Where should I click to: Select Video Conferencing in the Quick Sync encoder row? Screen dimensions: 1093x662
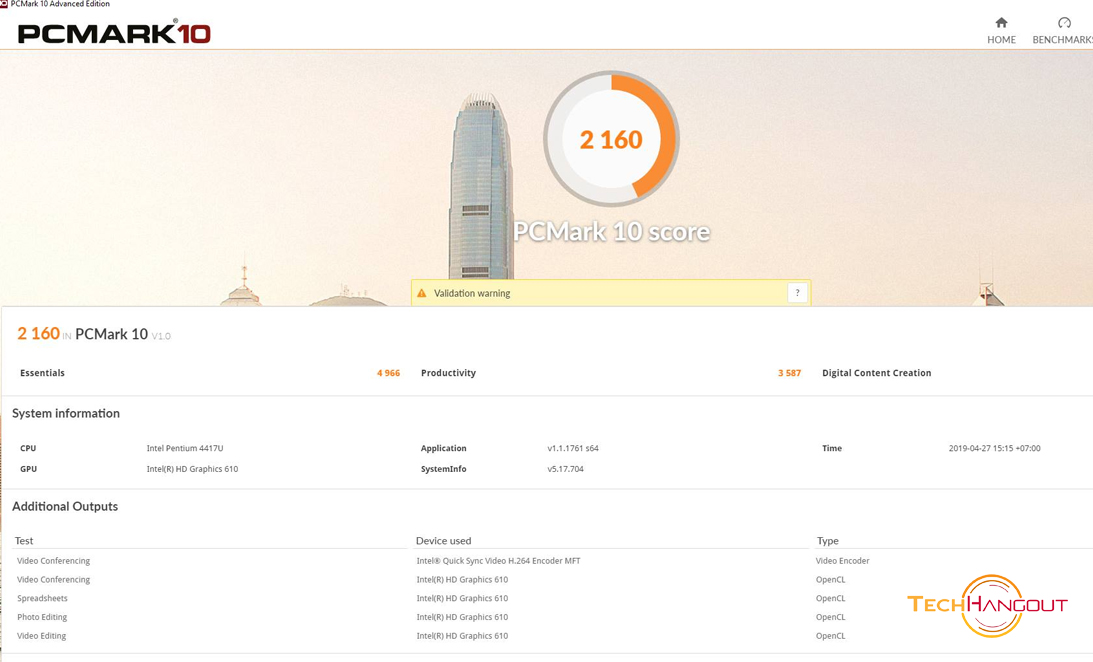(54, 561)
